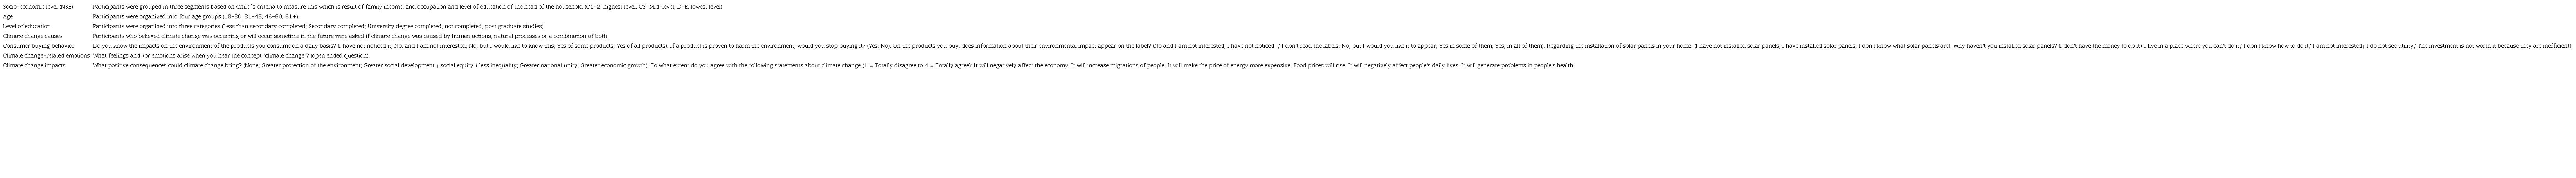This screenshot has height=178, width=2576.
Task: Select the Climate change causes label
Action: [33, 36]
